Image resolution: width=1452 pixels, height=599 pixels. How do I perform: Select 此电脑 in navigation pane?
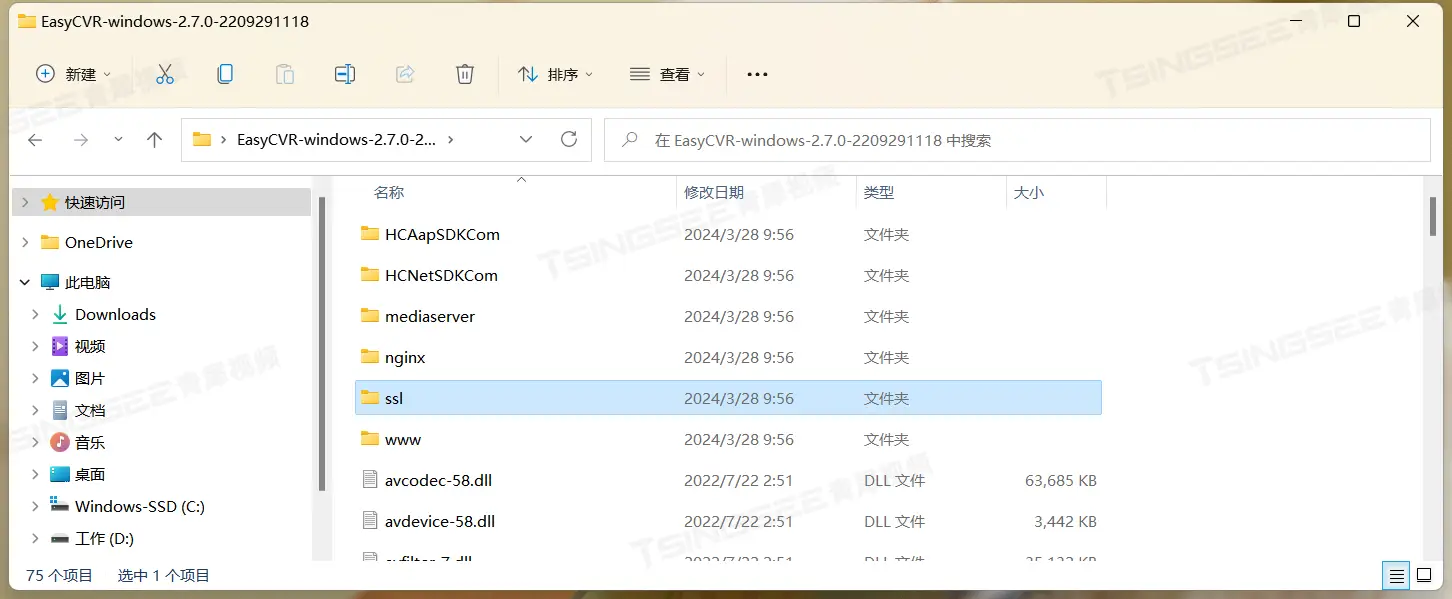(x=88, y=282)
